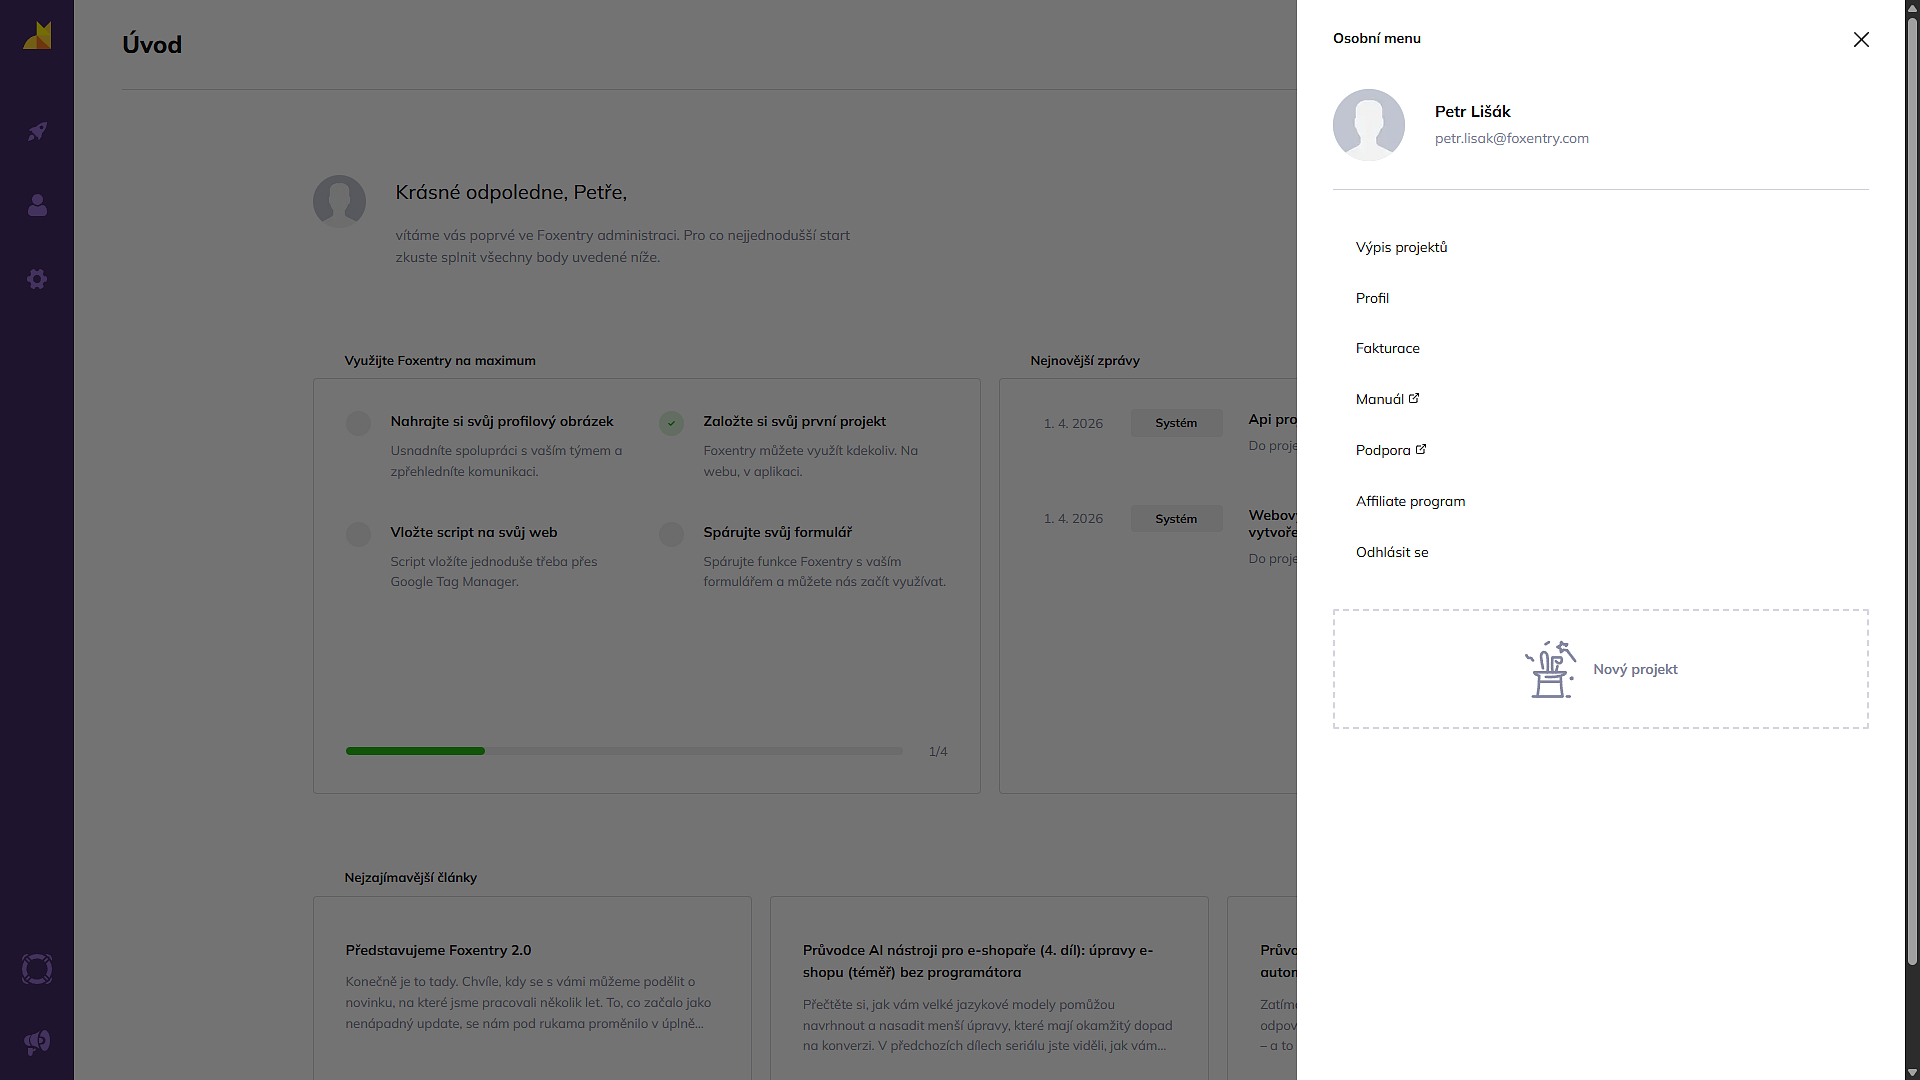Click the Nový projekt button
The width and height of the screenshot is (1920, 1080).
(x=1634, y=669)
